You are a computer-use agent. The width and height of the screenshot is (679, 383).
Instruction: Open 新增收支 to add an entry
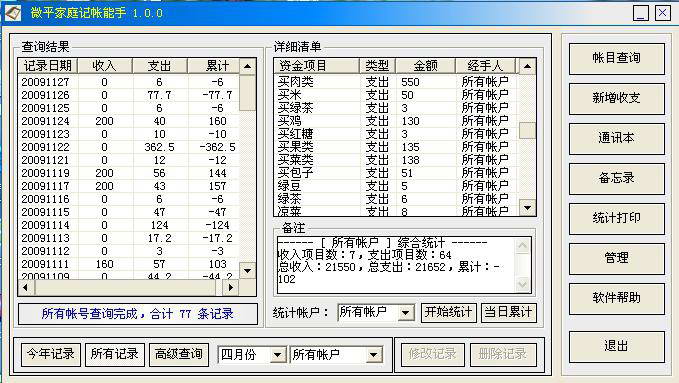616,98
